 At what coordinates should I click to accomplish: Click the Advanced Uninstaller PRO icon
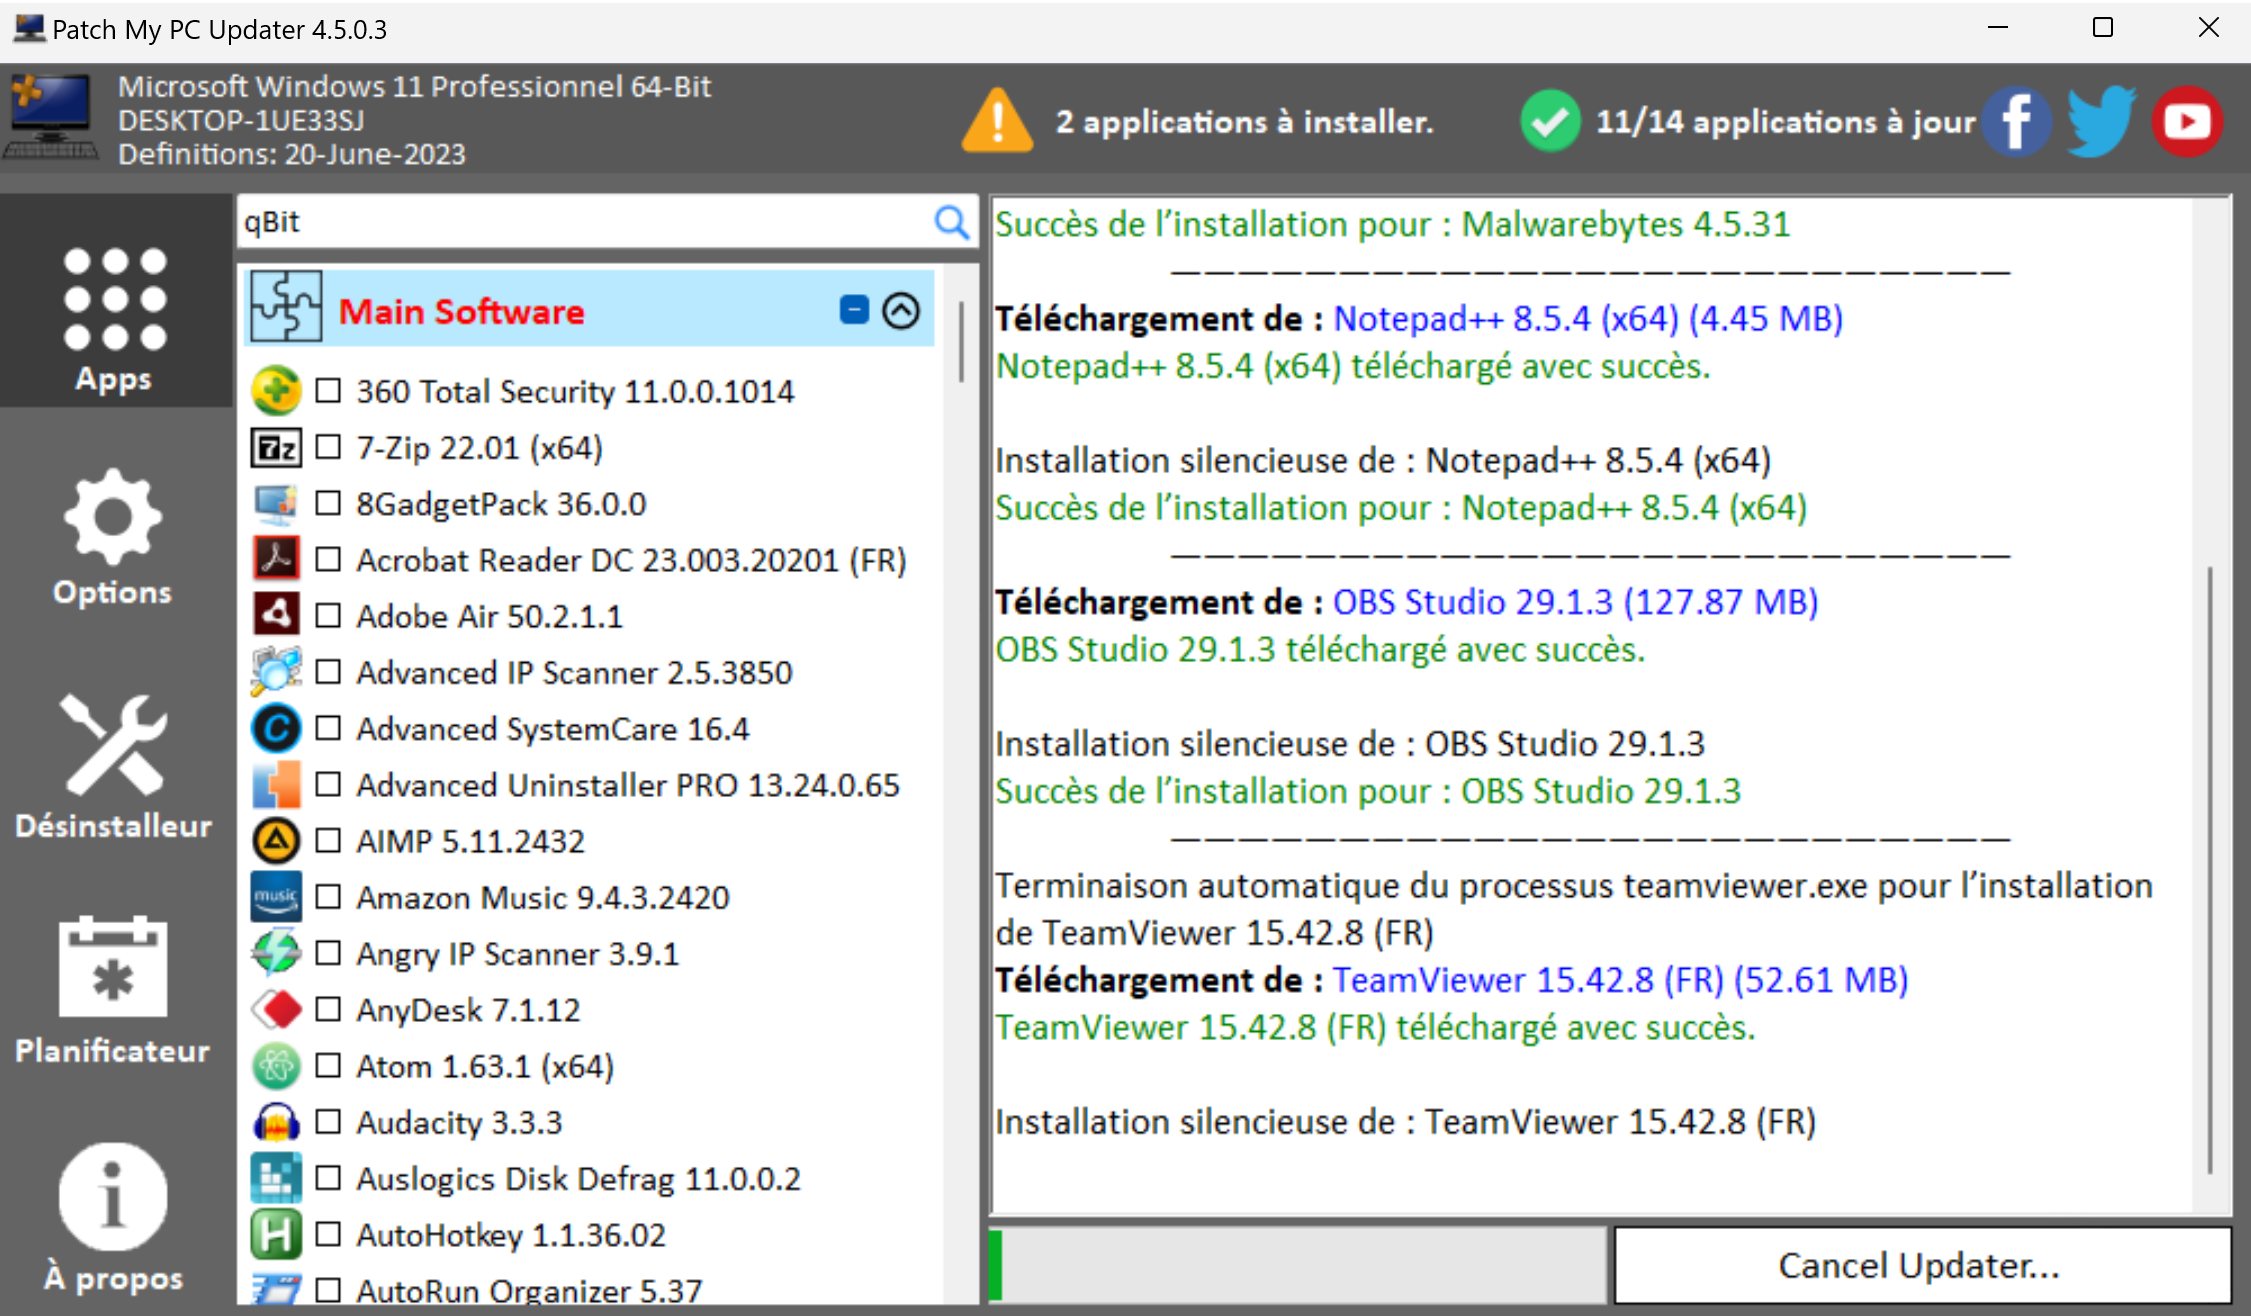[276, 785]
